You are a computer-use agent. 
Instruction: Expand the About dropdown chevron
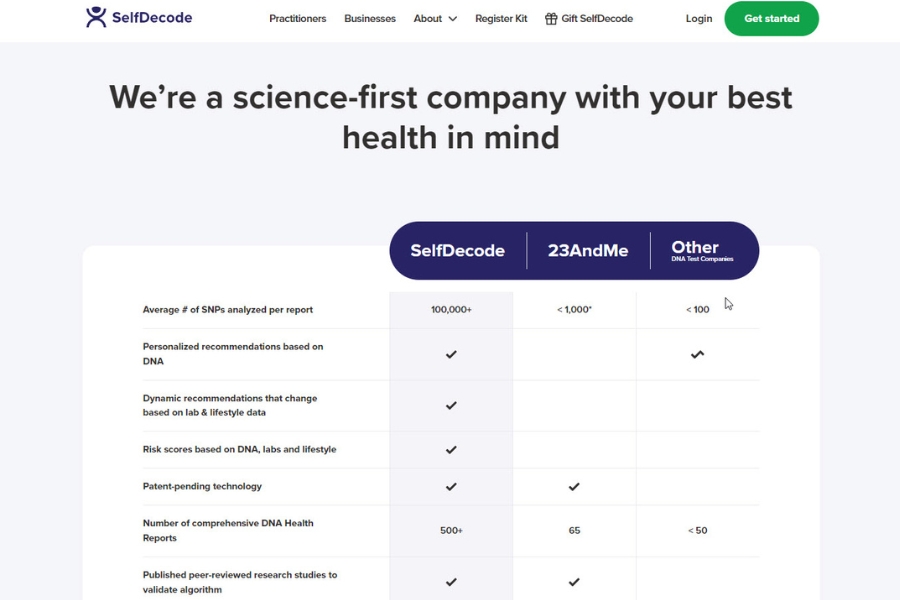453,19
